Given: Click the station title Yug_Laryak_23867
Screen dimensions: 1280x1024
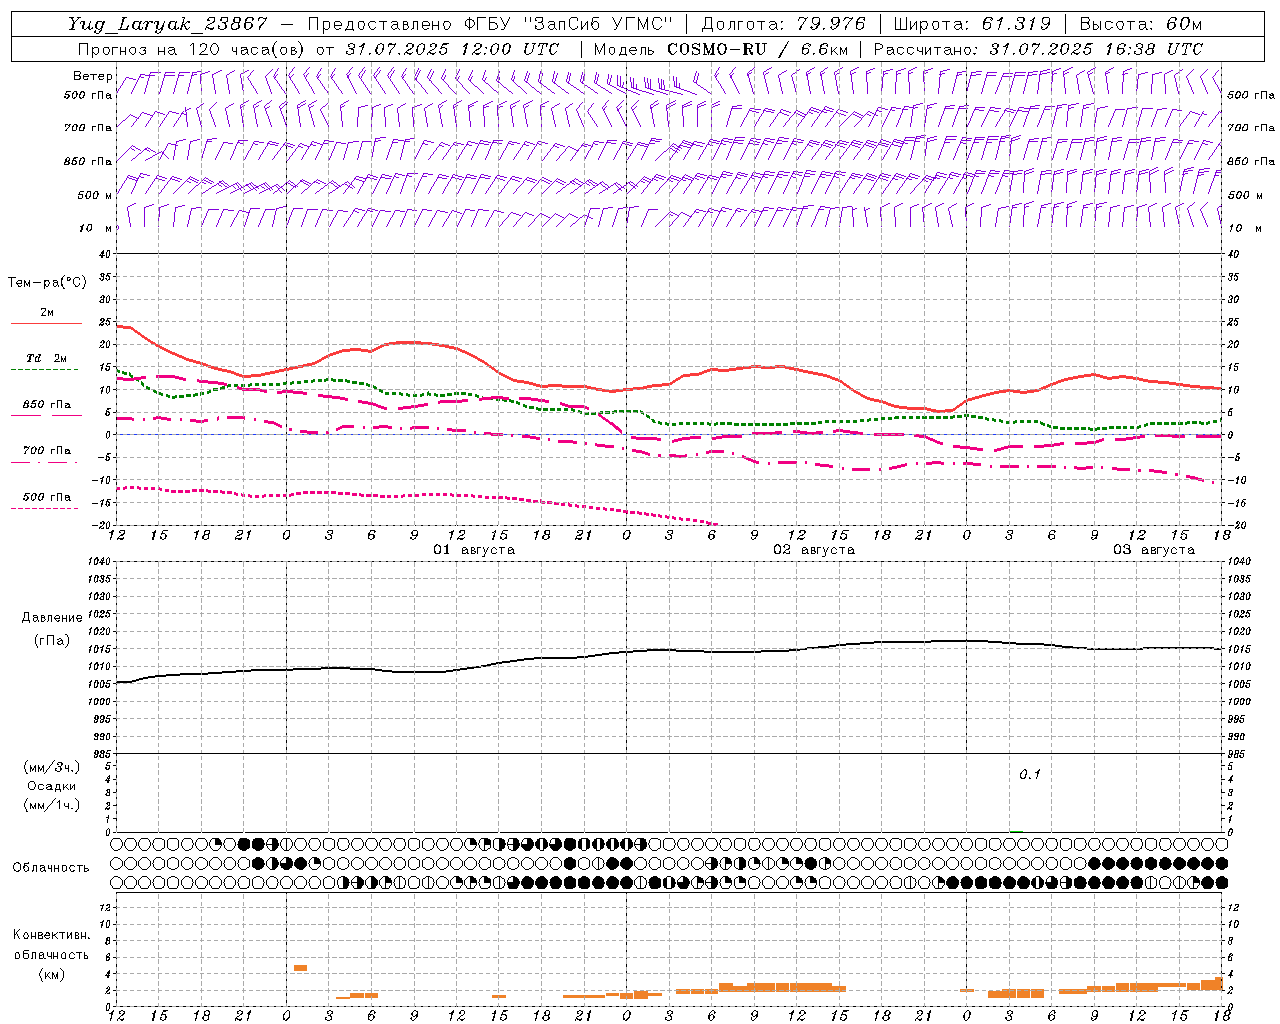Looking at the screenshot, I should [168, 24].
